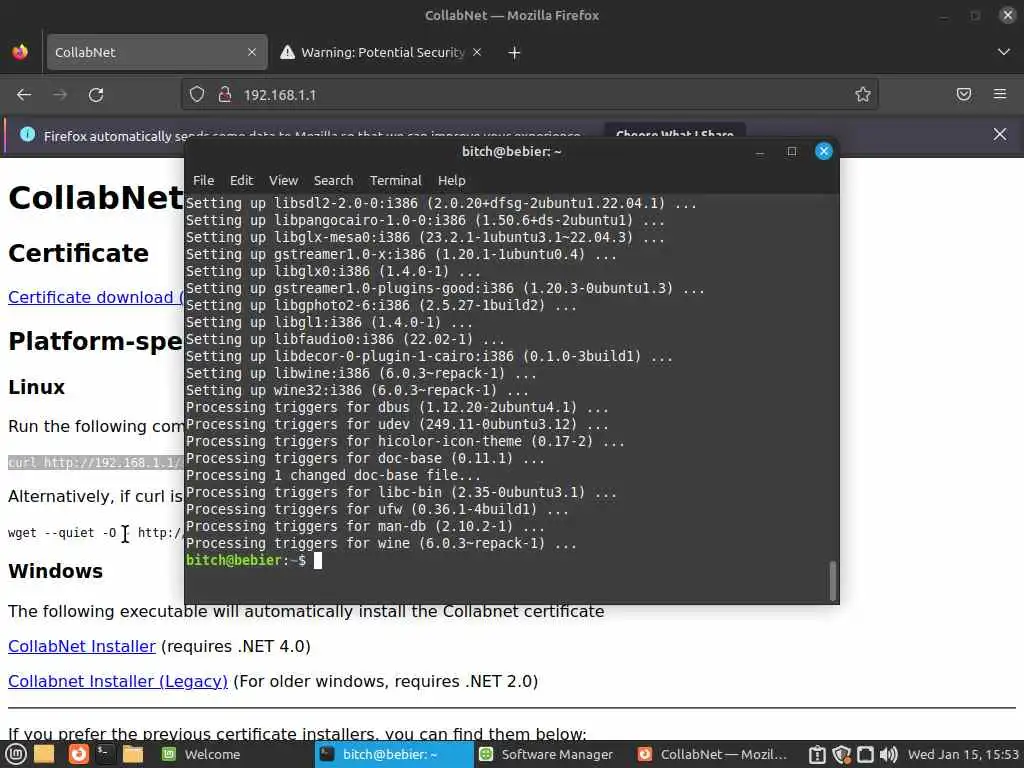Open the Pocket save icon in Firefox
The width and height of the screenshot is (1024, 768).
[964, 94]
